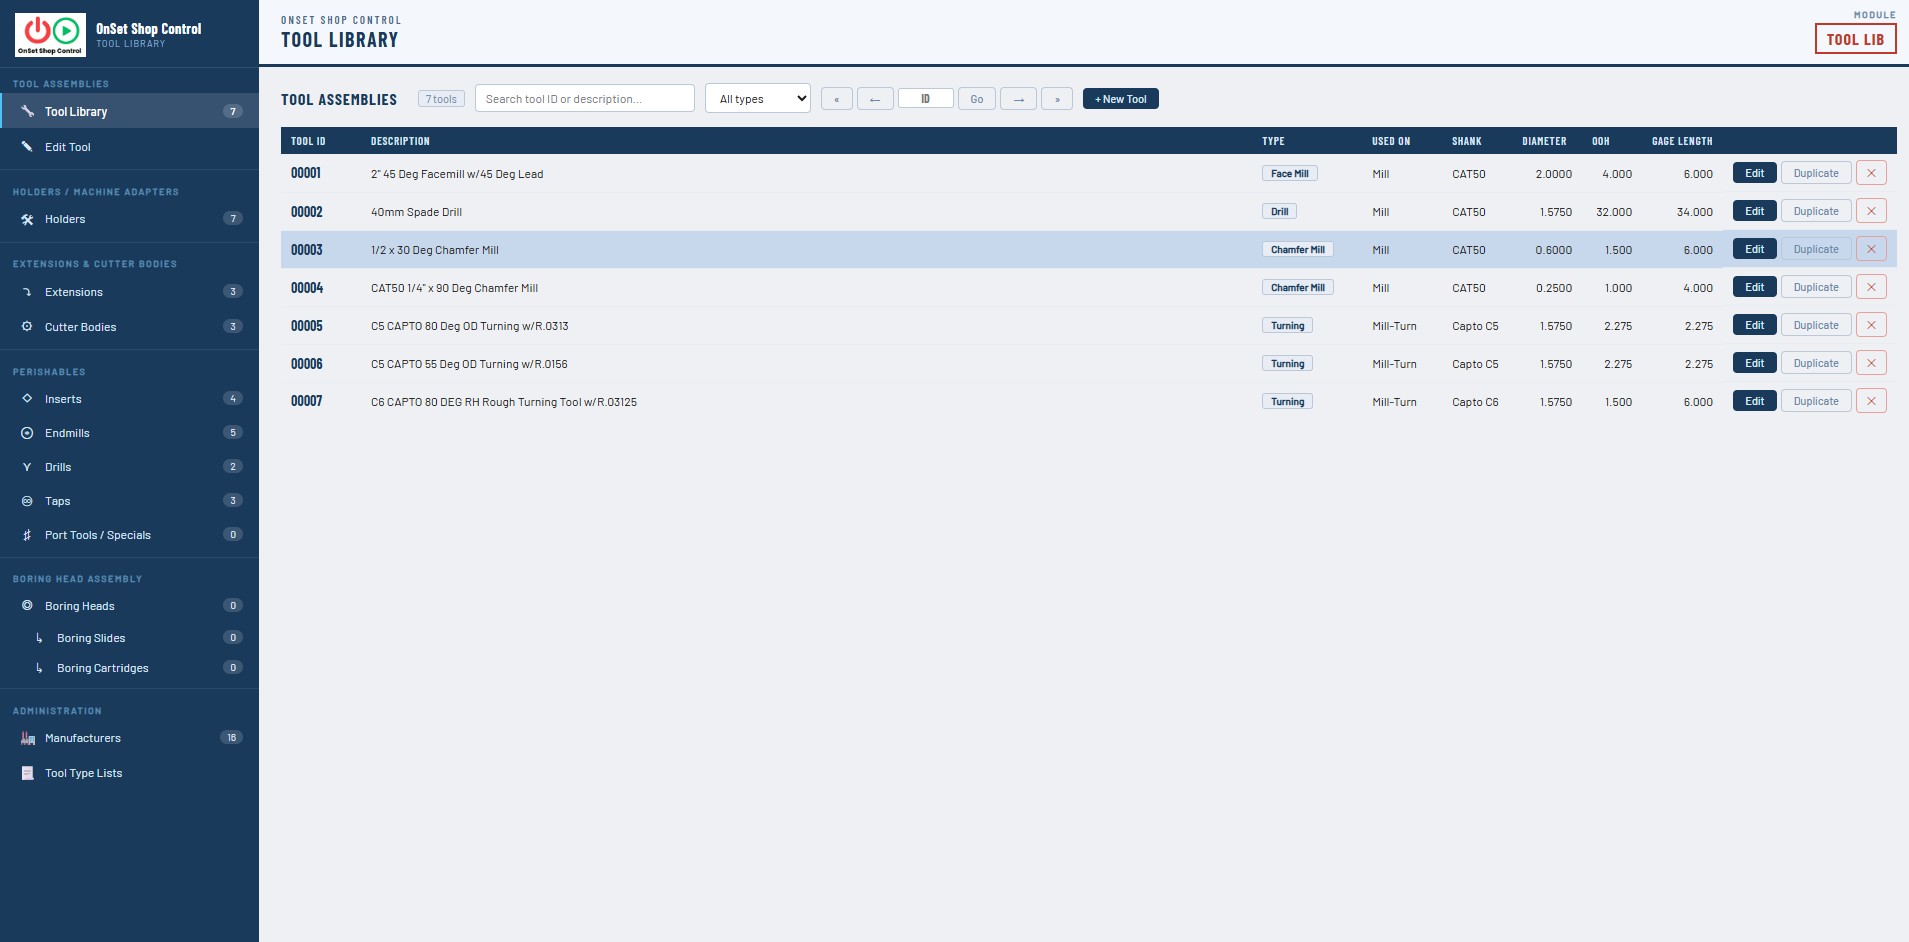Open Cutter Bodies in sidebar
The image size is (1909, 942).
(129, 327)
